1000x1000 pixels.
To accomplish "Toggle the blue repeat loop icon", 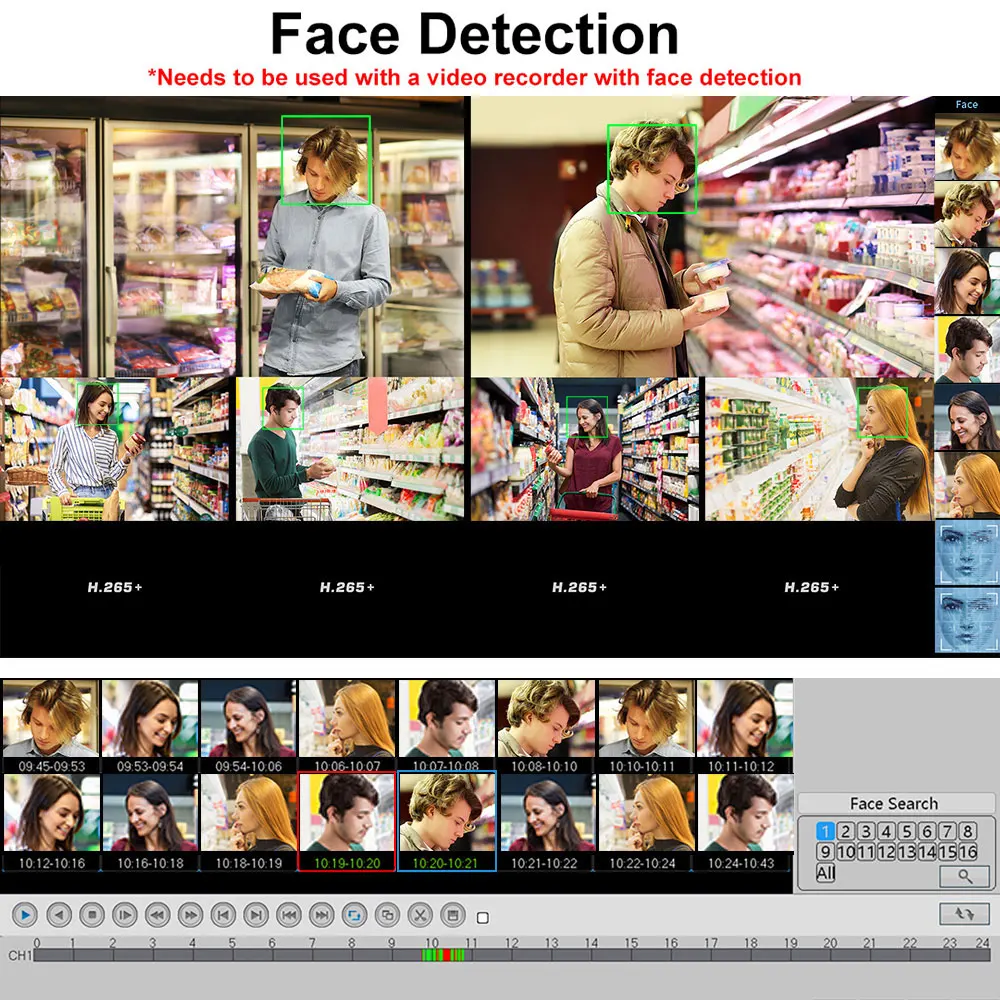I will (x=355, y=915).
